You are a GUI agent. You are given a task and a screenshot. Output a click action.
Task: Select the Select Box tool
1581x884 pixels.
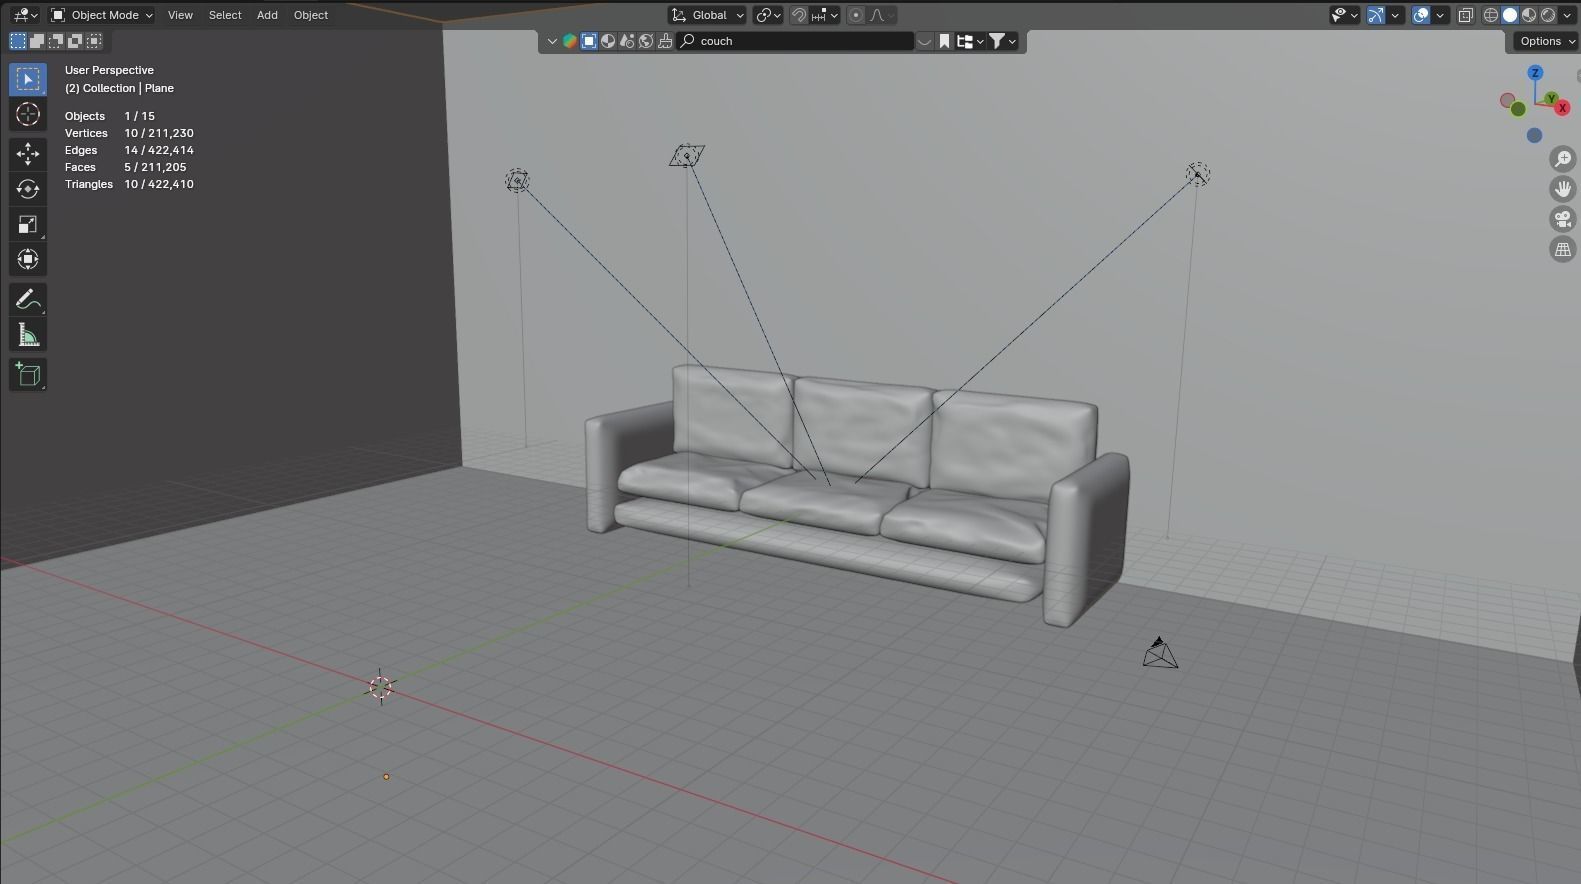coord(28,79)
